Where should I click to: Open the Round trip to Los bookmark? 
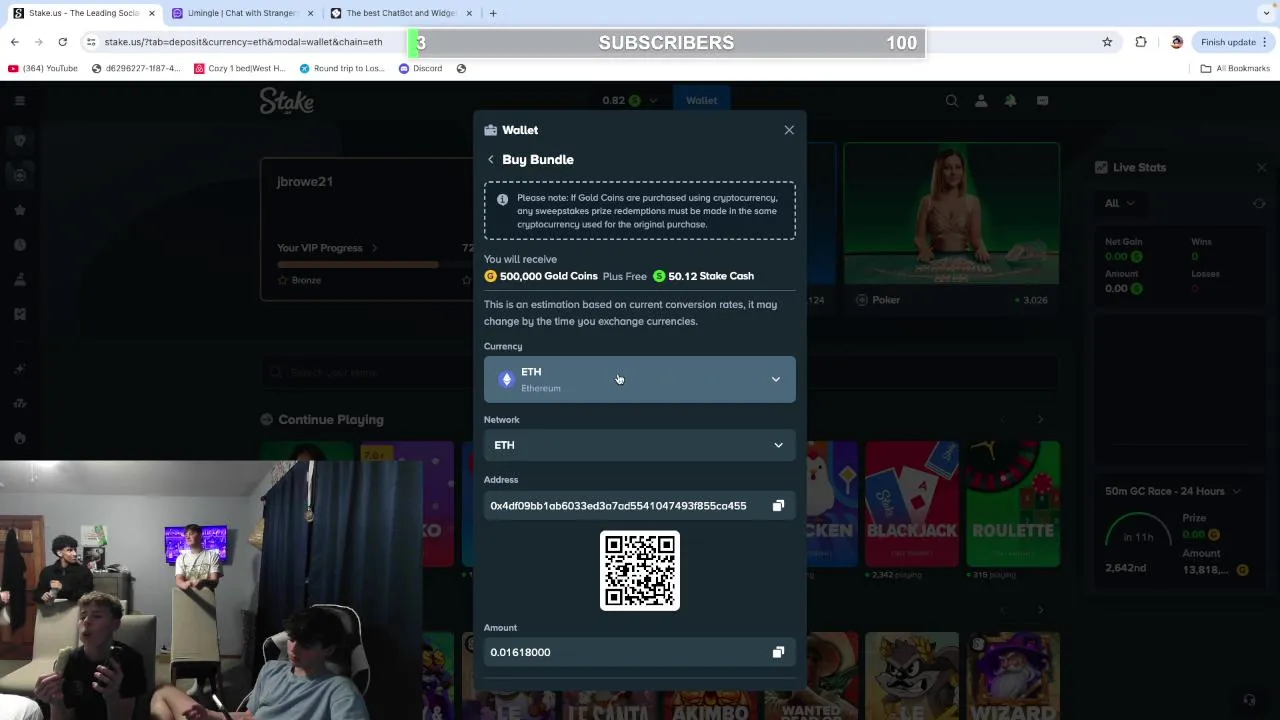tap(341, 68)
